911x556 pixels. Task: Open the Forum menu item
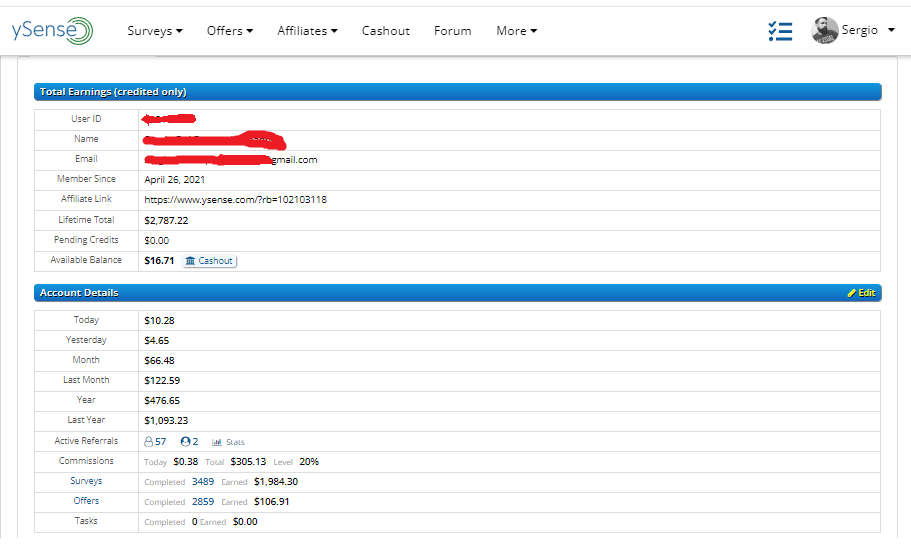pyautogui.click(x=452, y=31)
